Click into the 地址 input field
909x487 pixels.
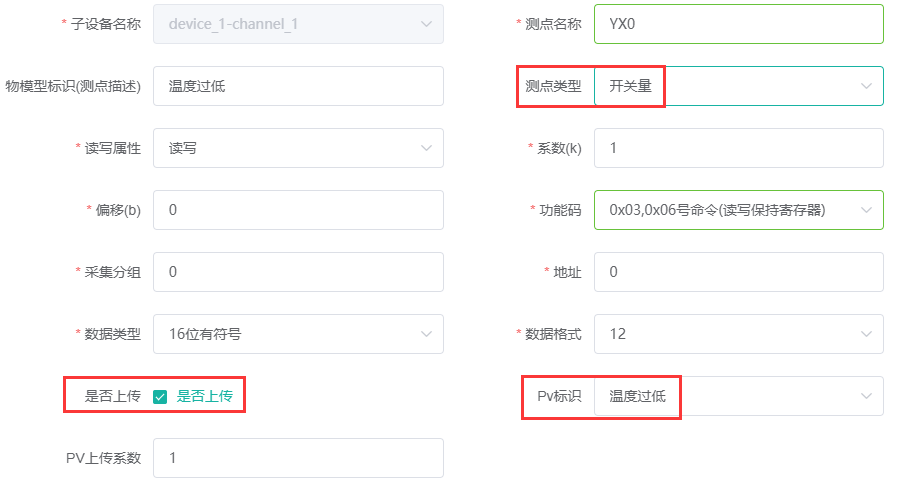click(x=739, y=272)
